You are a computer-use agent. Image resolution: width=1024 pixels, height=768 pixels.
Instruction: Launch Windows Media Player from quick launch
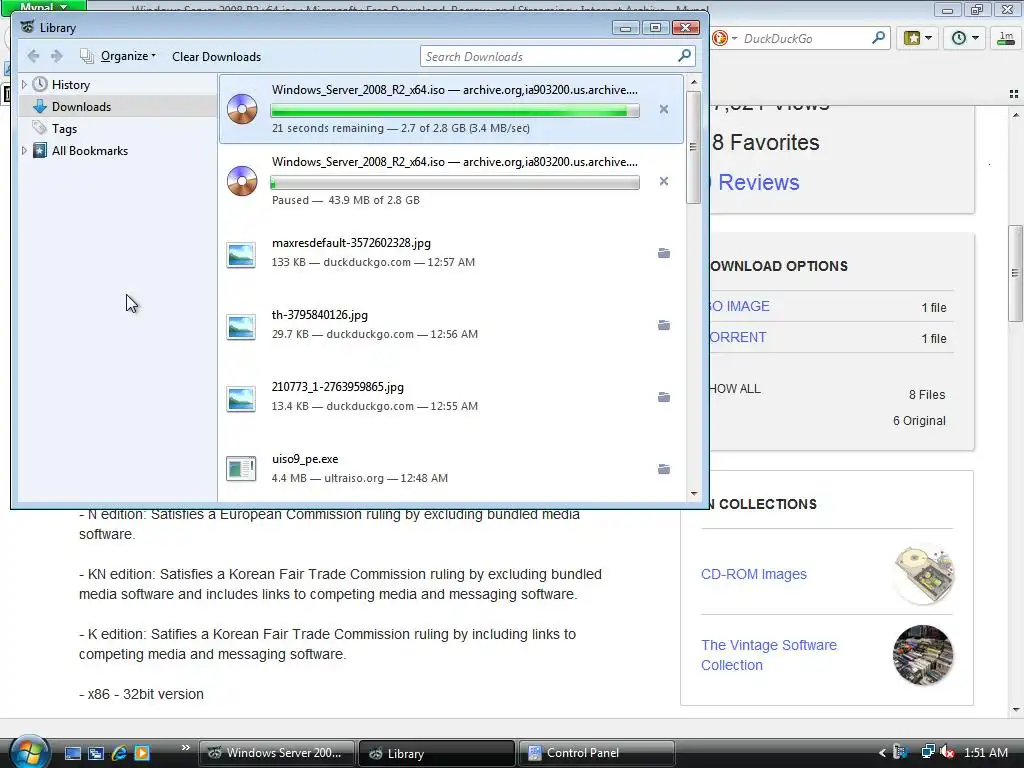[142, 753]
